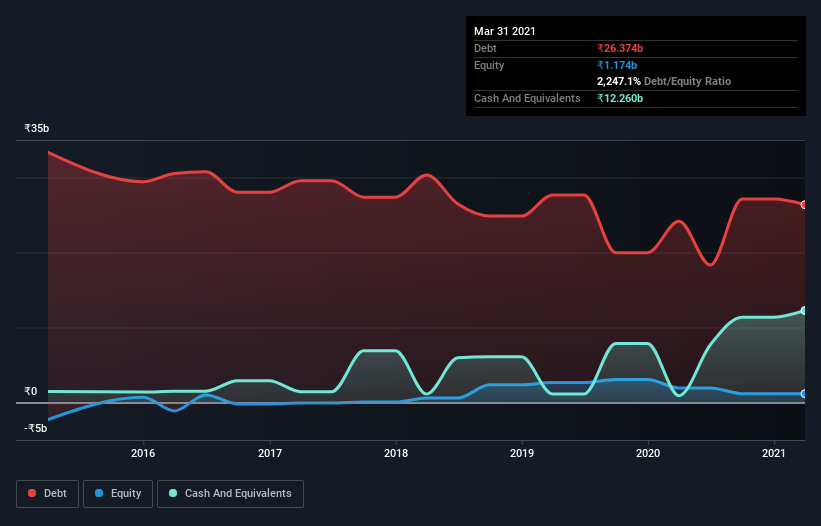Click the teal Cash endpoint marker

[x=804, y=310]
